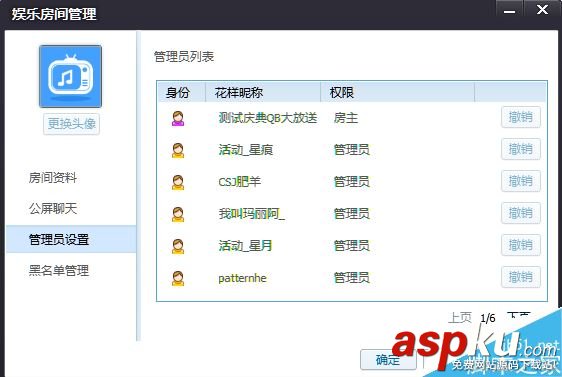
Task: Revoke admin patternhe with 撤销
Action: [x=521, y=277]
